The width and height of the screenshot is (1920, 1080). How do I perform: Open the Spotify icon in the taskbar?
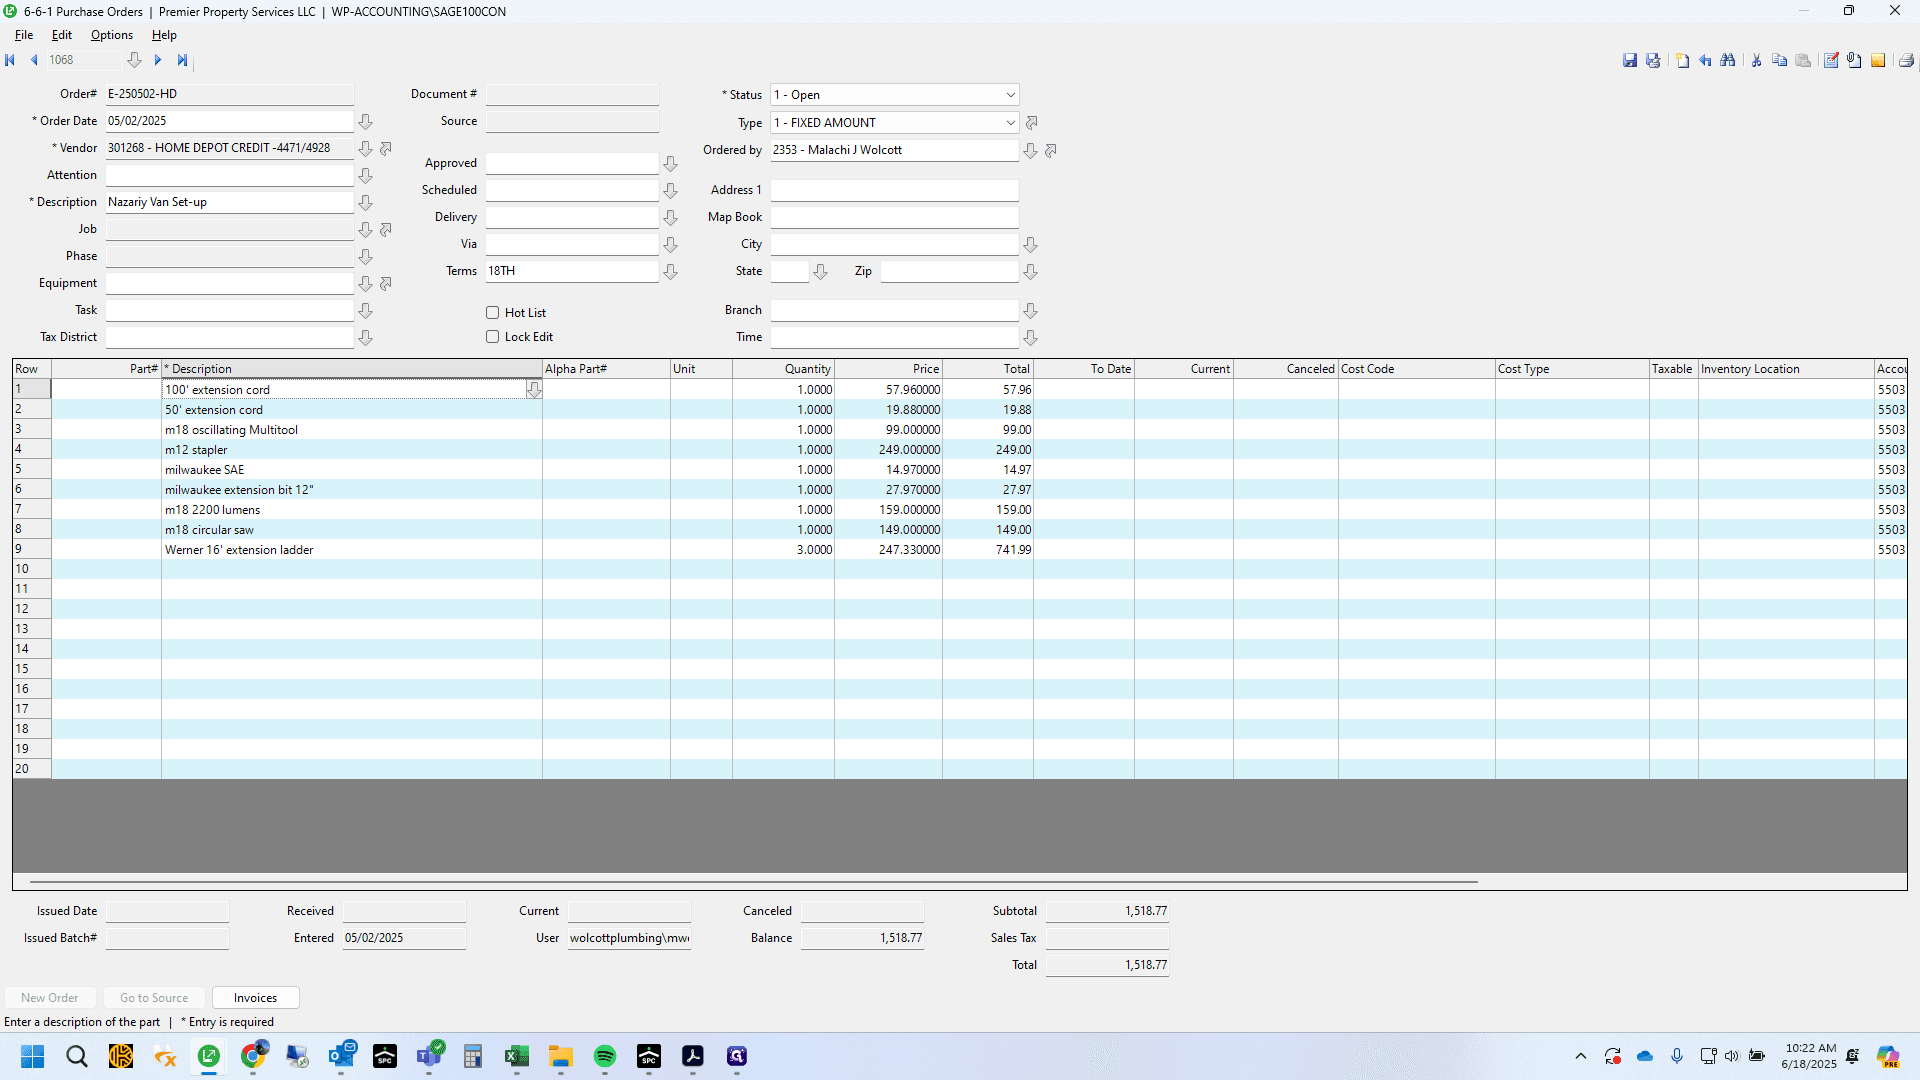(x=605, y=1057)
